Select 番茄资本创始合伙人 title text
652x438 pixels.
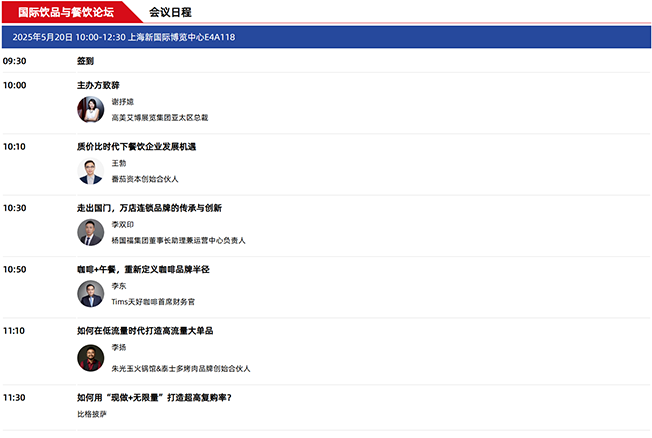[x=145, y=179]
